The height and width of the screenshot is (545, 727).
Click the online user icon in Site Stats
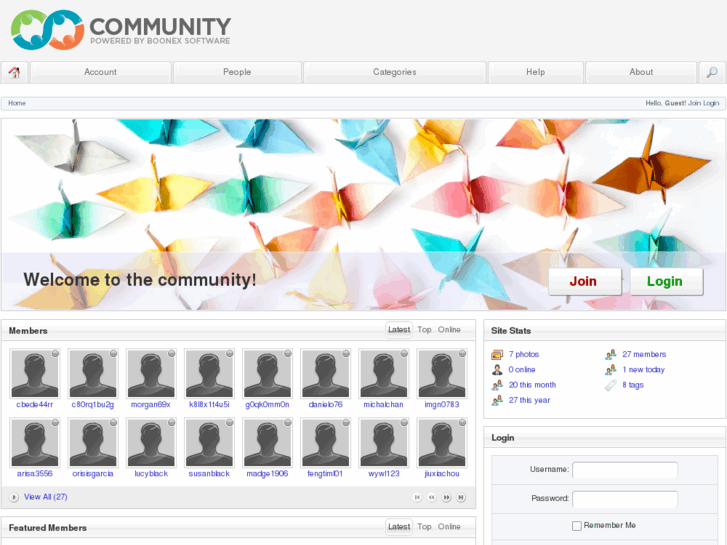click(497, 370)
